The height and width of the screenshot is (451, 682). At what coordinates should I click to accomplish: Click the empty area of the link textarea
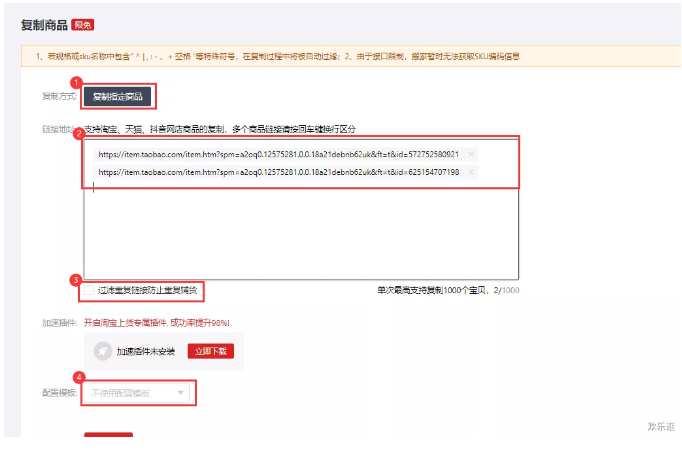(x=301, y=235)
